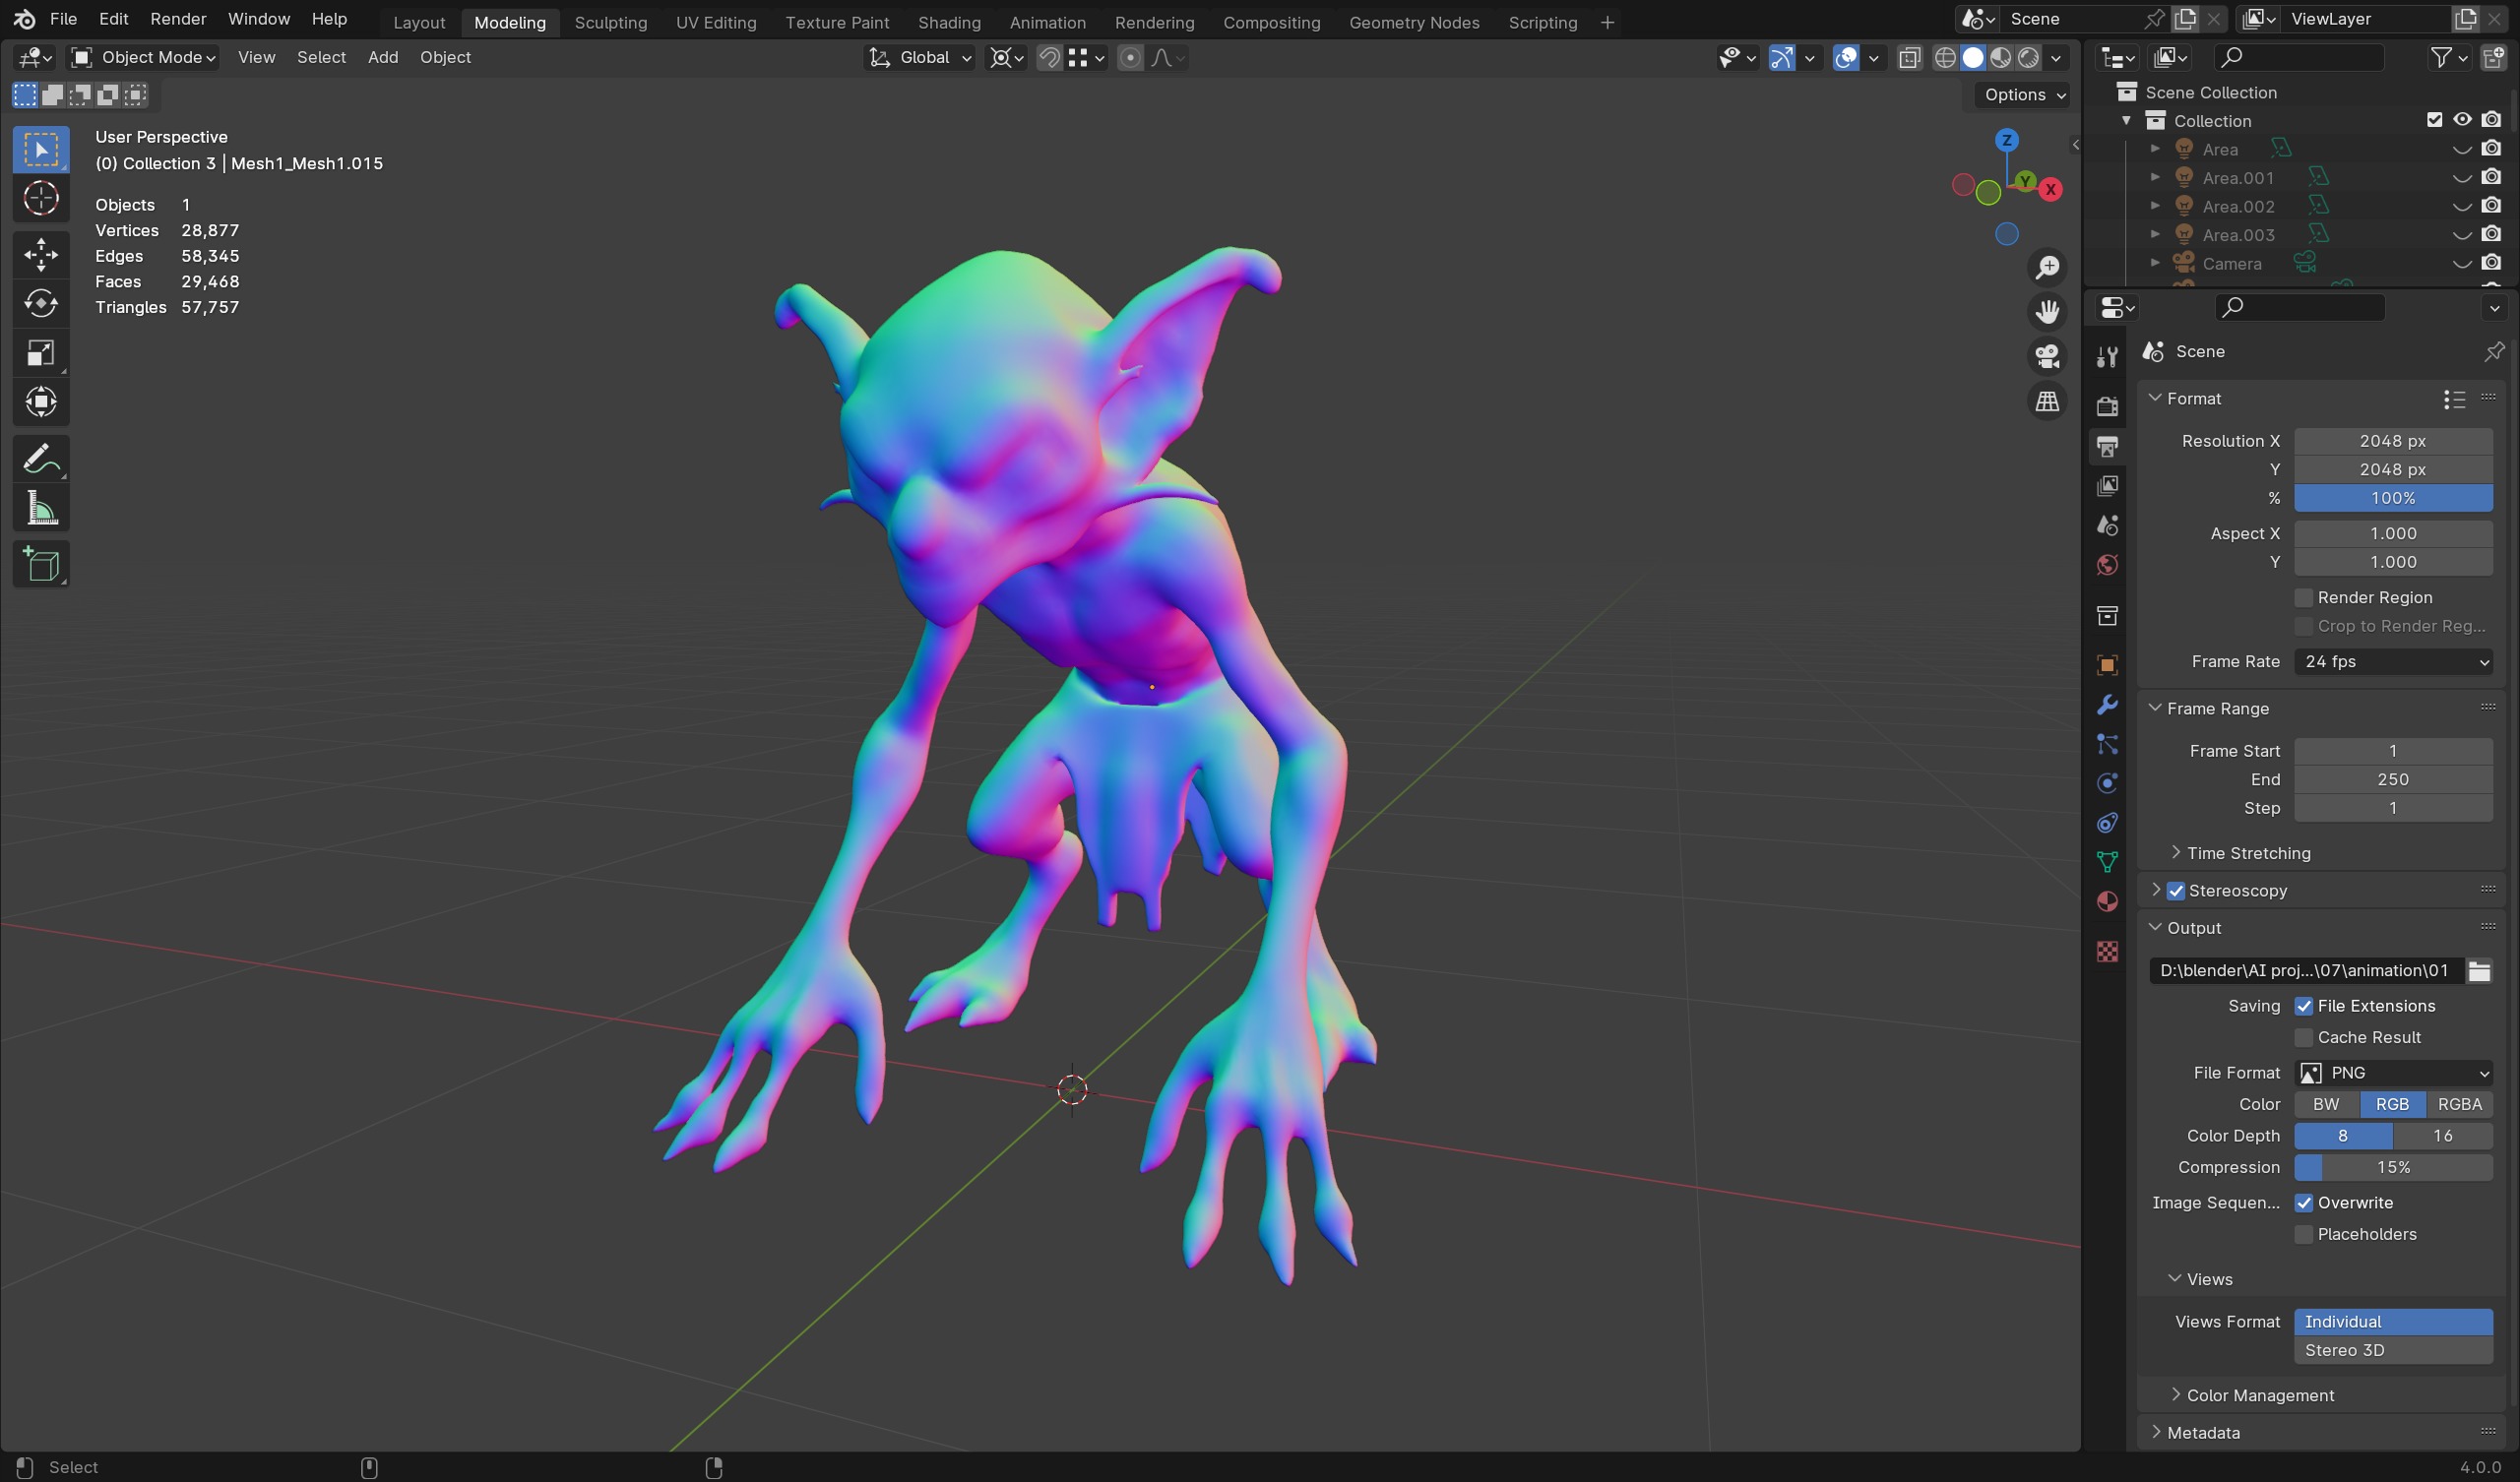This screenshot has height=1482, width=2520.
Task: Select Stereo 3D views format
Action: coord(2393,1350)
